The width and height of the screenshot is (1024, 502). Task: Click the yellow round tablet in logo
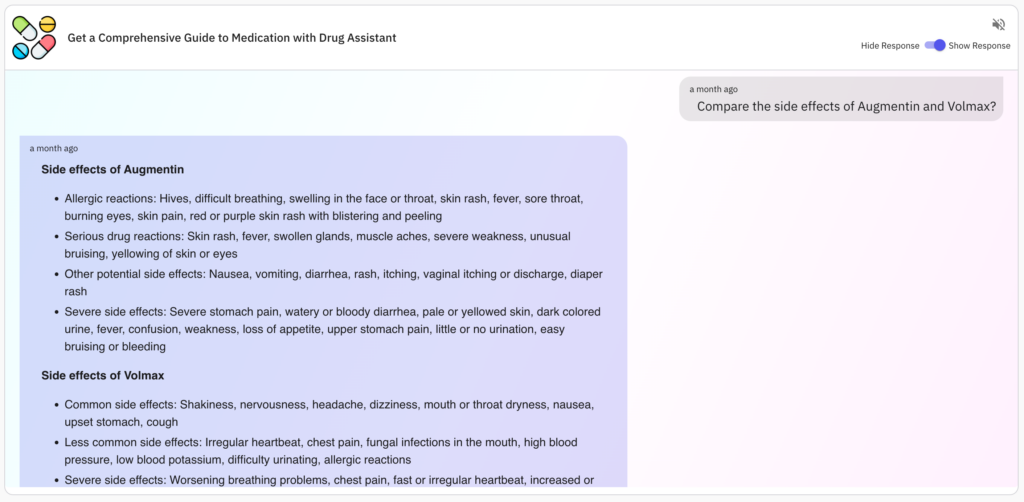pos(48,24)
